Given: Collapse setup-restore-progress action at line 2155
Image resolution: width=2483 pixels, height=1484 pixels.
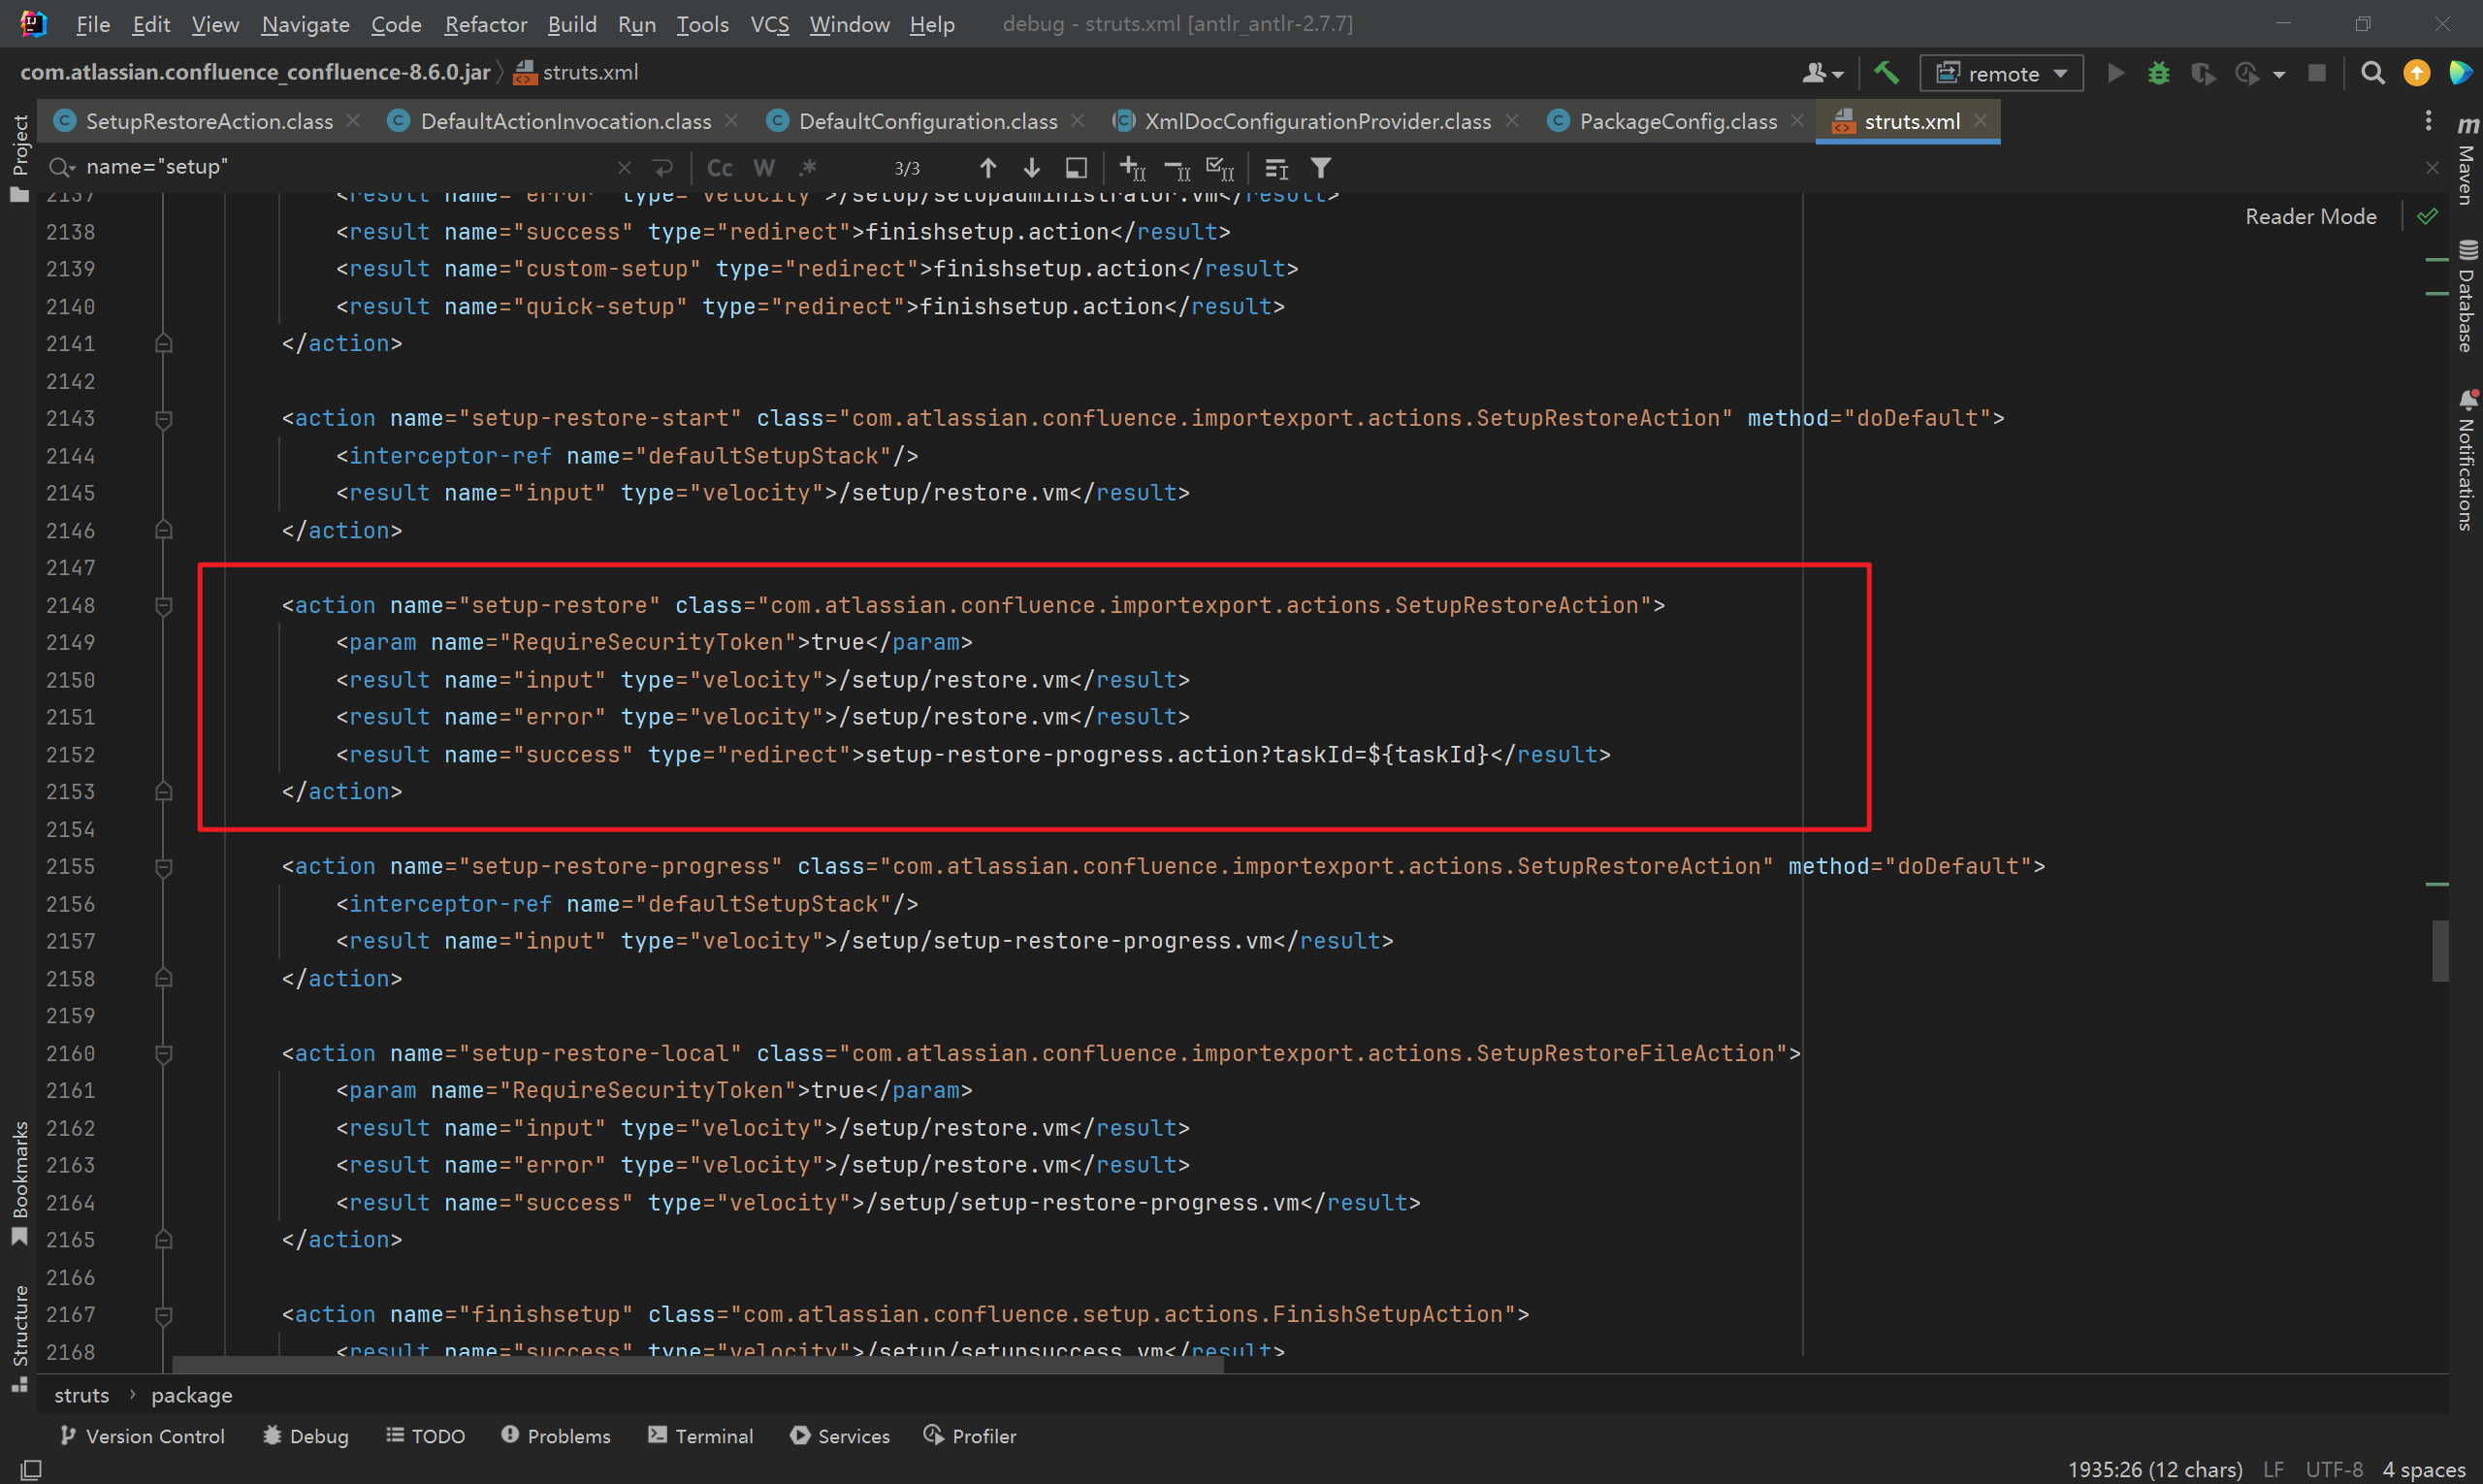Looking at the screenshot, I should click(x=164, y=867).
